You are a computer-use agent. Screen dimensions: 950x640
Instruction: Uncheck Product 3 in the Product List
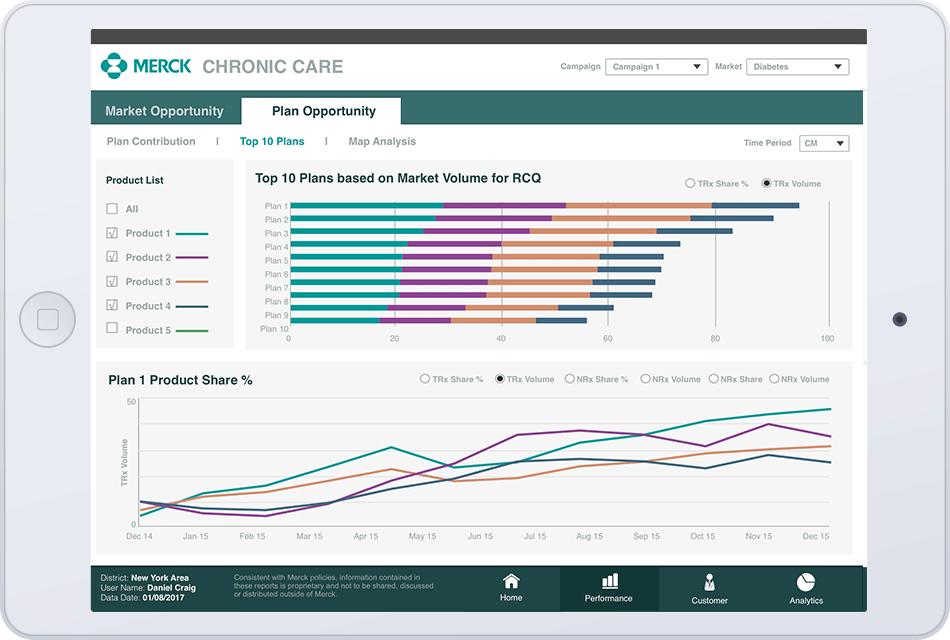pyautogui.click(x=113, y=281)
